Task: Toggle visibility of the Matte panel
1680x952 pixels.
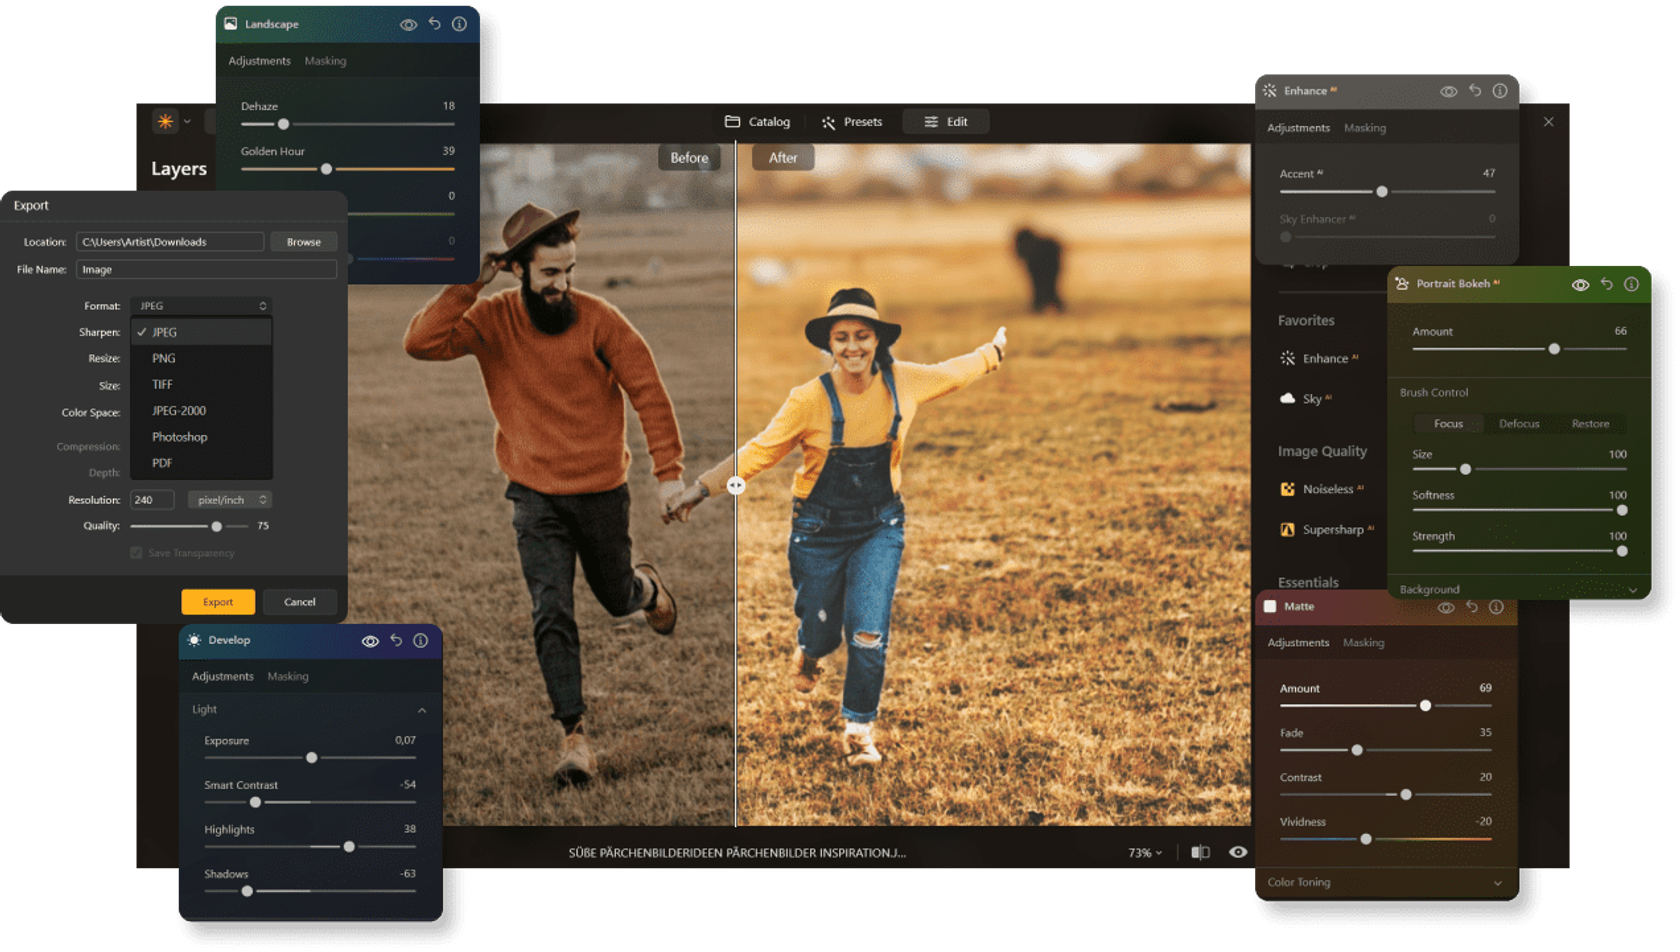Action: coord(1446,607)
